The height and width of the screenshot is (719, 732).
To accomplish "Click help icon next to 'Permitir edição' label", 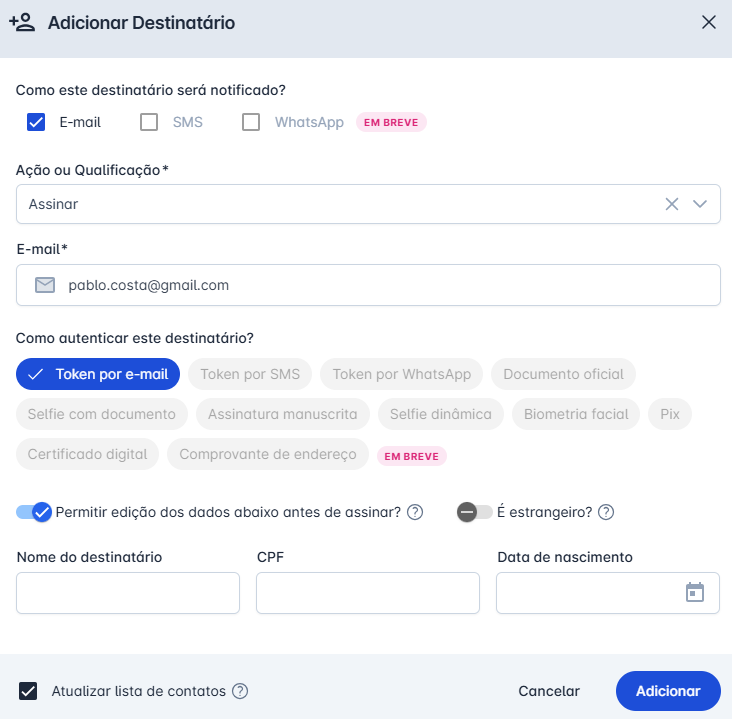I will (415, 512).
